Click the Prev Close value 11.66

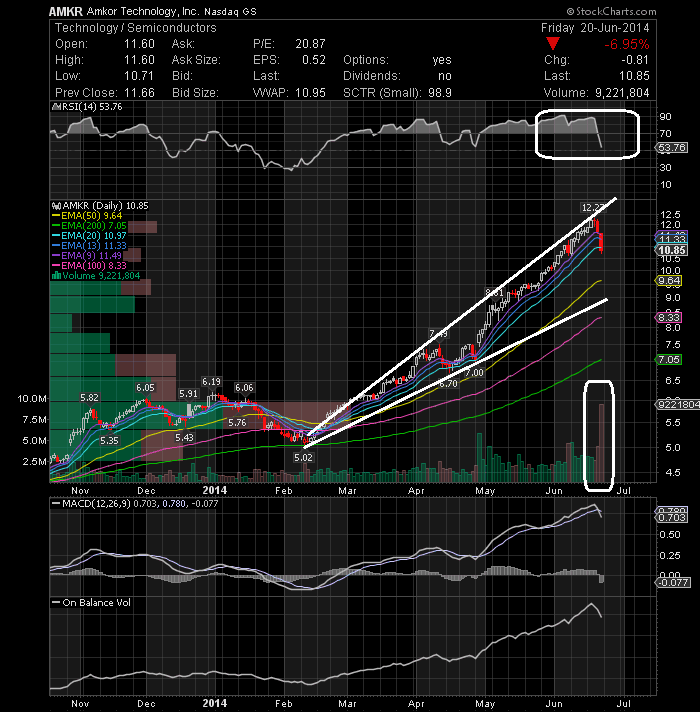point(139,93)
